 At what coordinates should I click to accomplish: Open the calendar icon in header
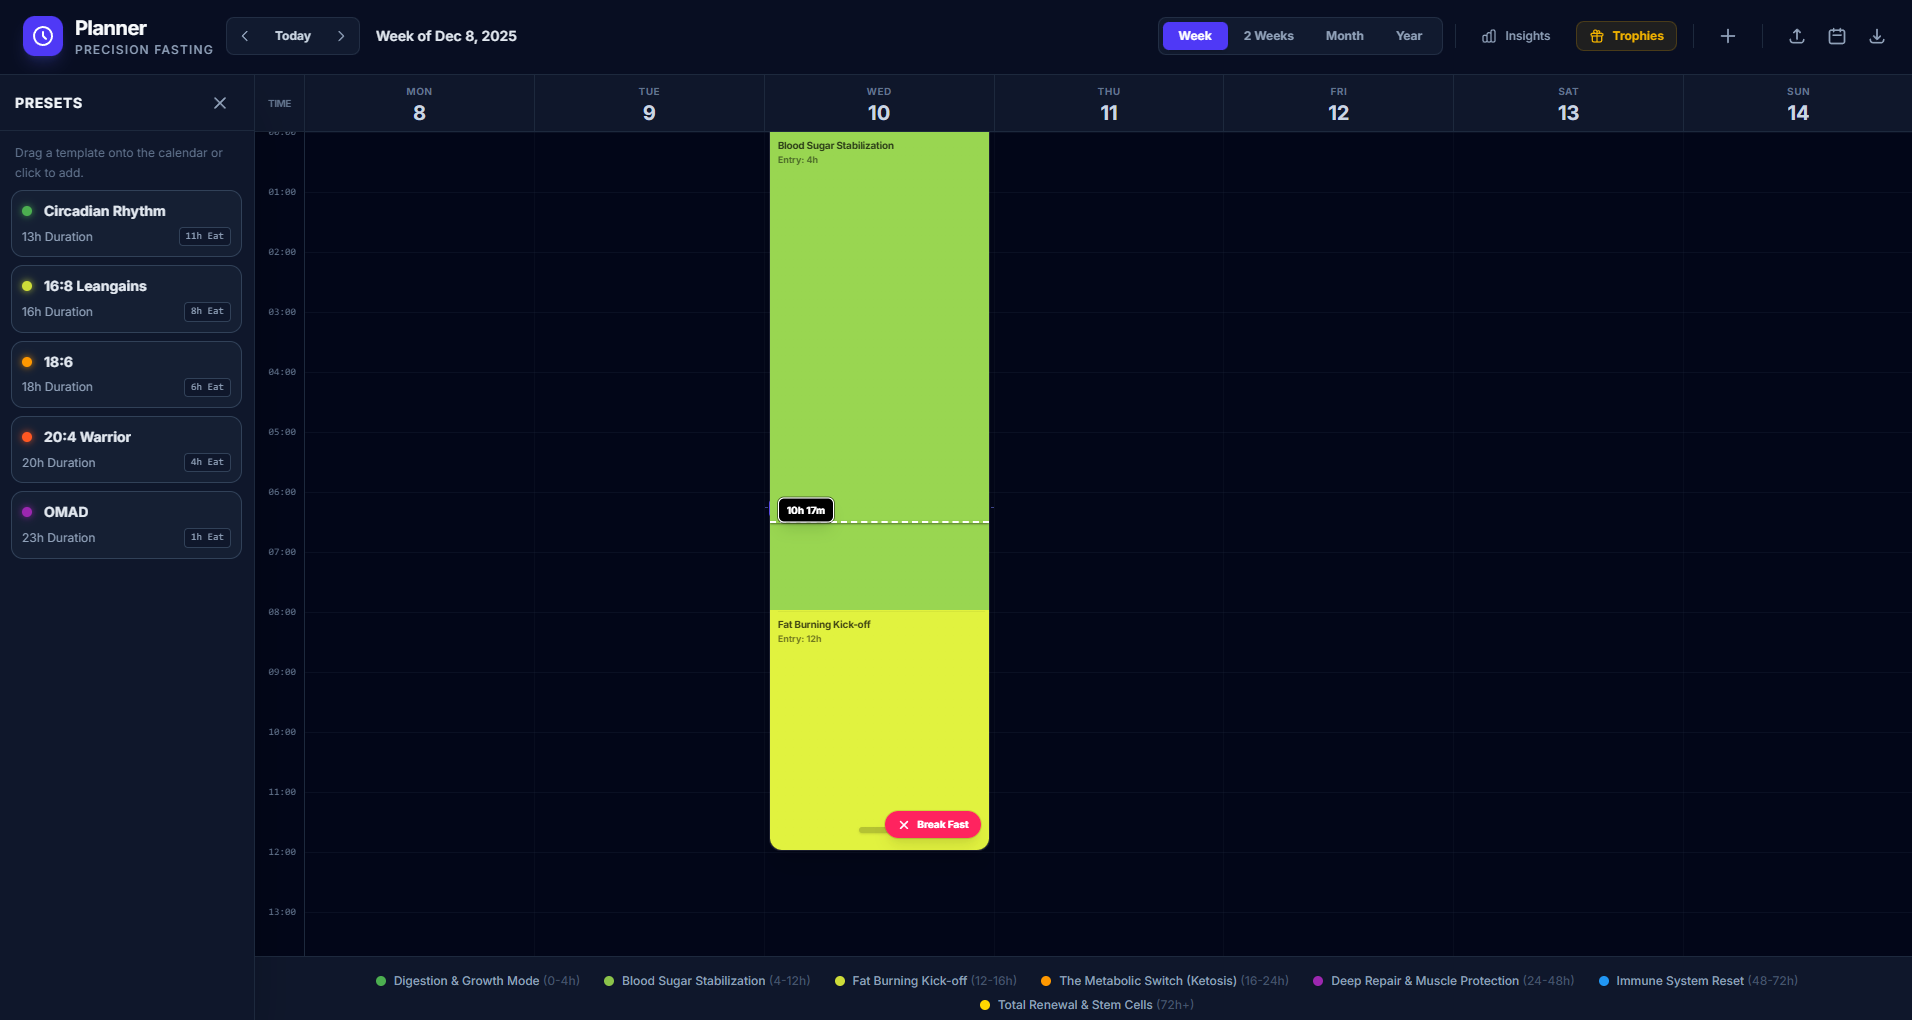1836,36
